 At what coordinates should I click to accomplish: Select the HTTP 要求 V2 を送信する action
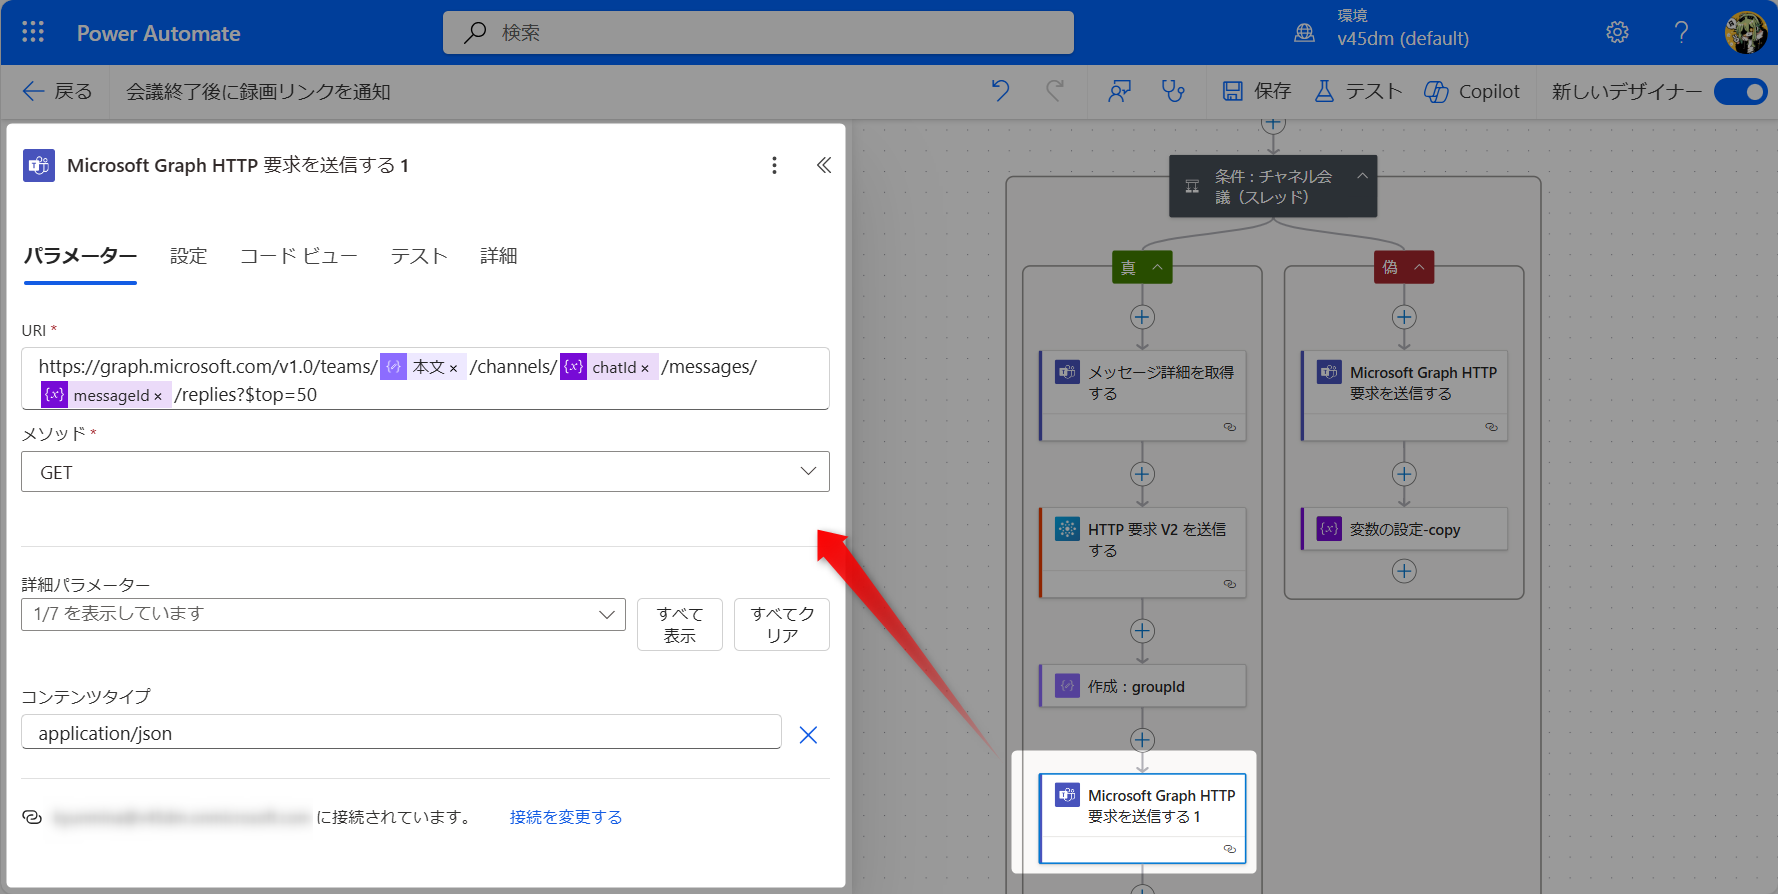click(x=1142, y=552)
